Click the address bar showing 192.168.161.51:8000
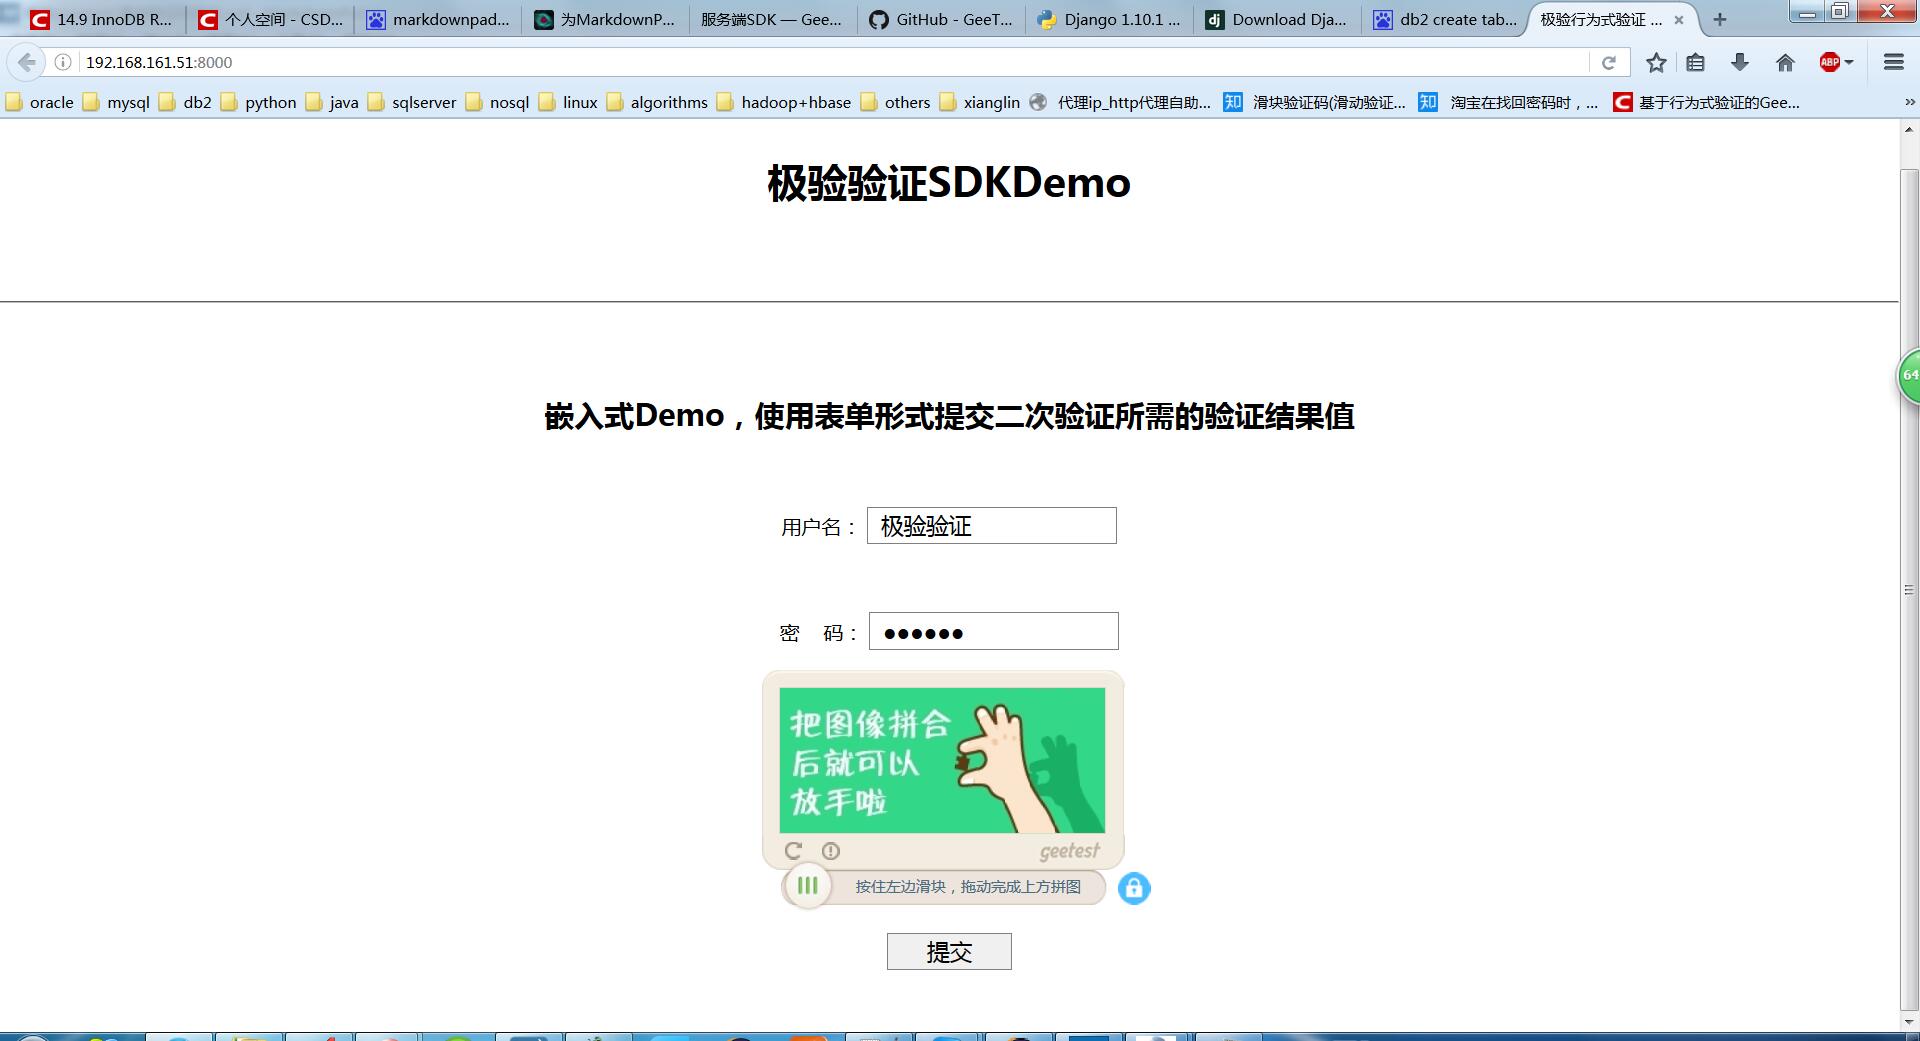The width and height of the screenshot is (1920, 1041). pyautogui.click(x=835, y=62)
